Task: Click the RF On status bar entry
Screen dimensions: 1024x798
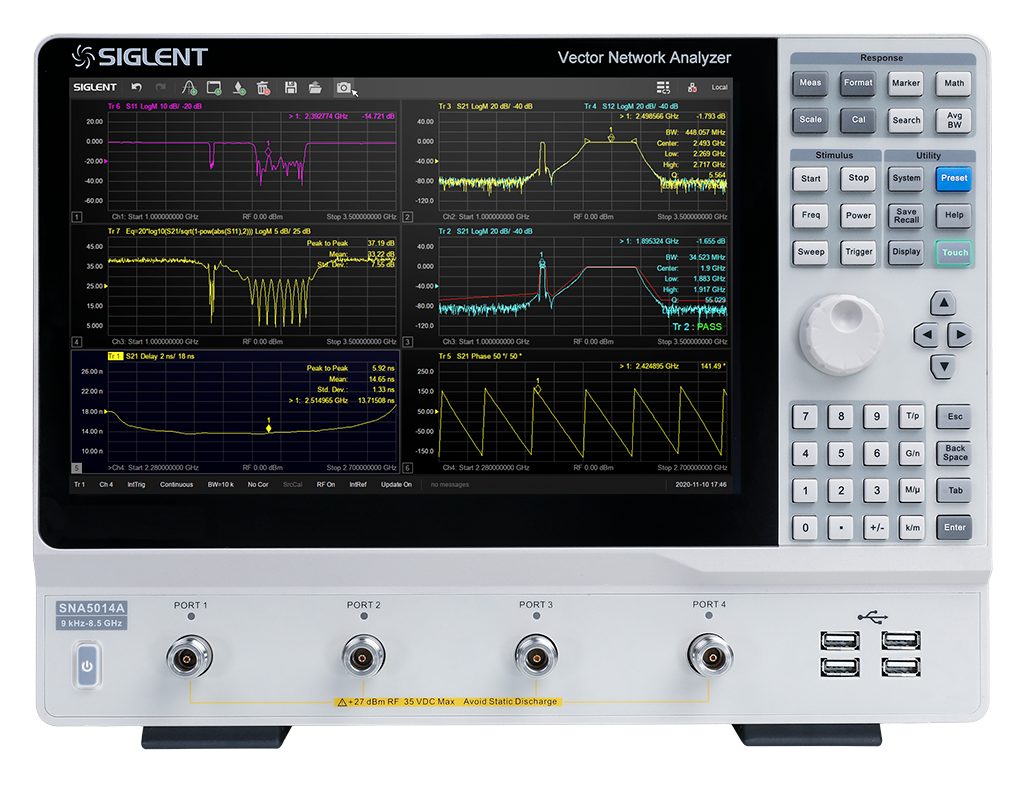Action: 326,485
